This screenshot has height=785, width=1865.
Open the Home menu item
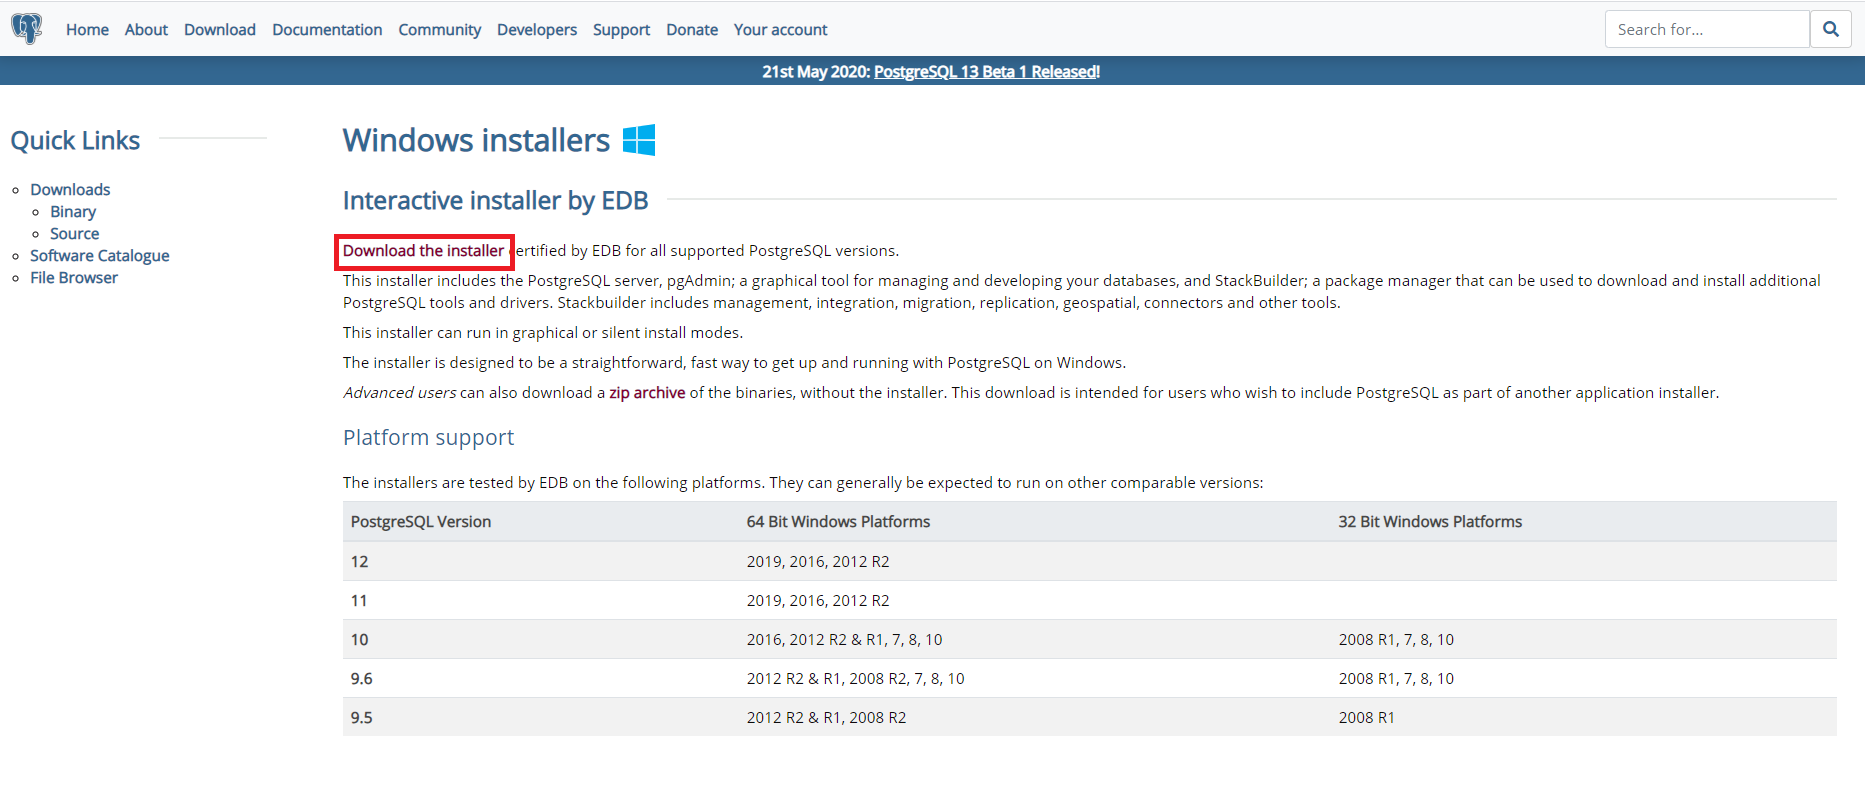tap(87, 30)
